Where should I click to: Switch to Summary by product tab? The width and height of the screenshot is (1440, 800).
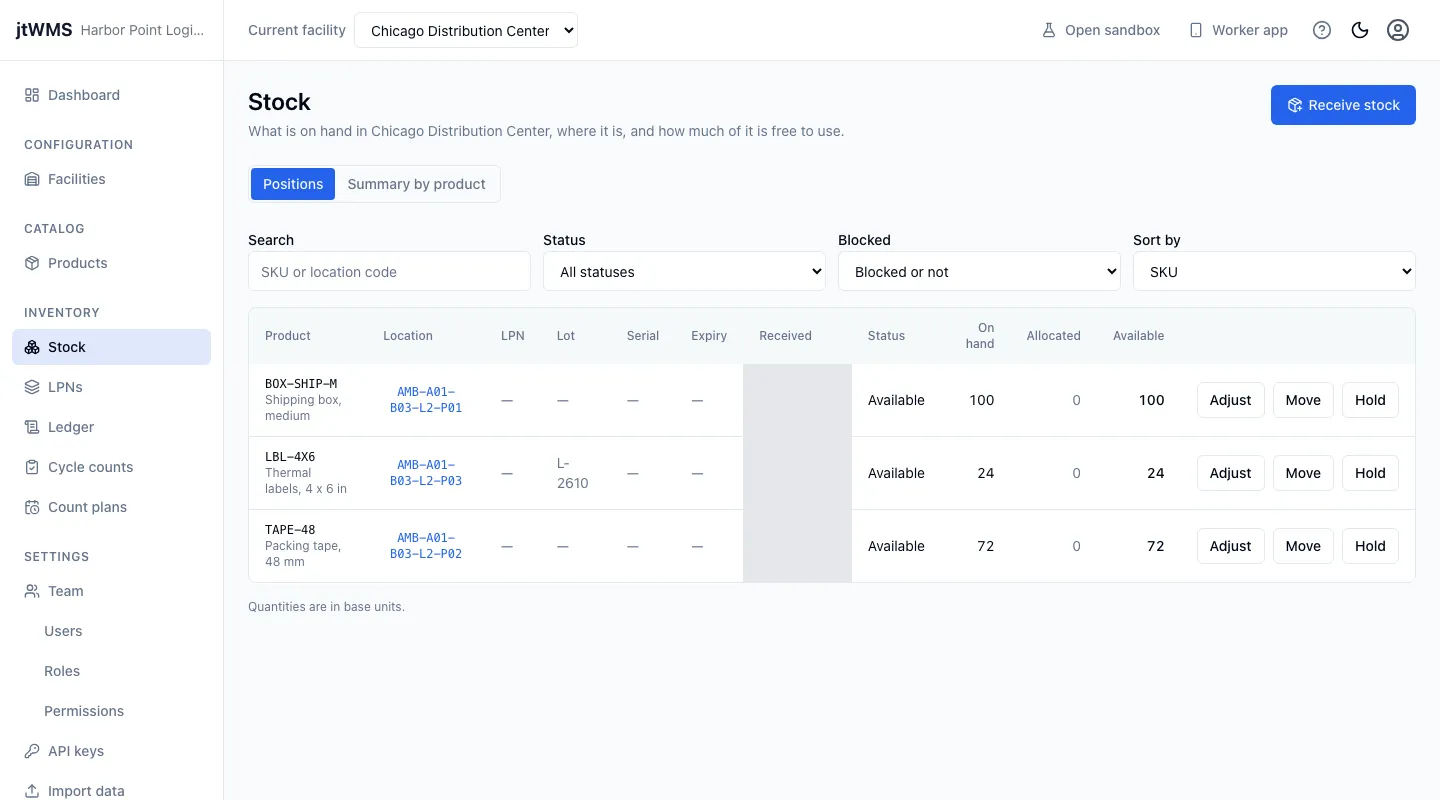[416, 184]
